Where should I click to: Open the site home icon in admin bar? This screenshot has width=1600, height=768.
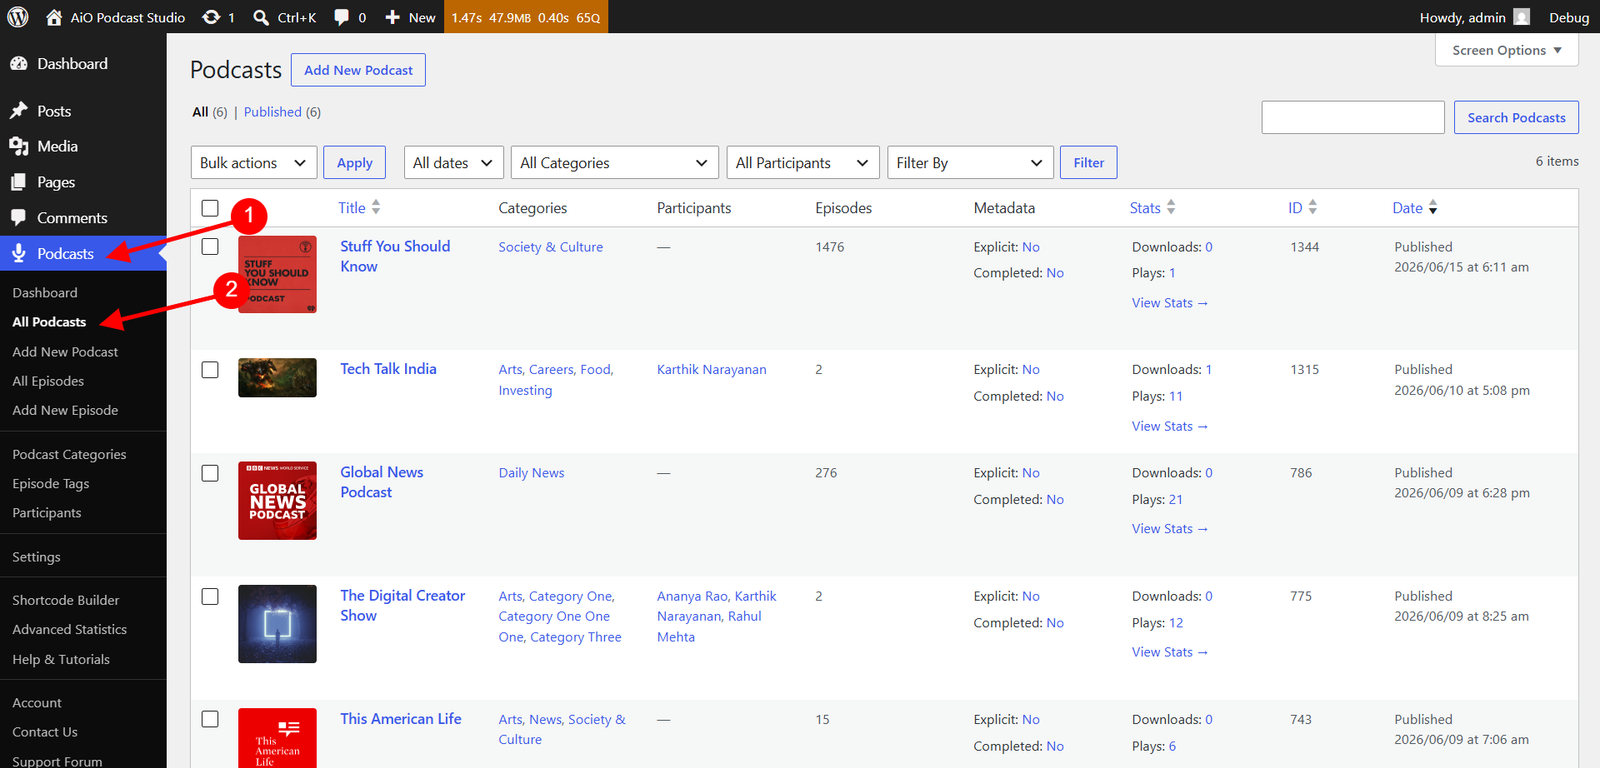pos(54,17)
